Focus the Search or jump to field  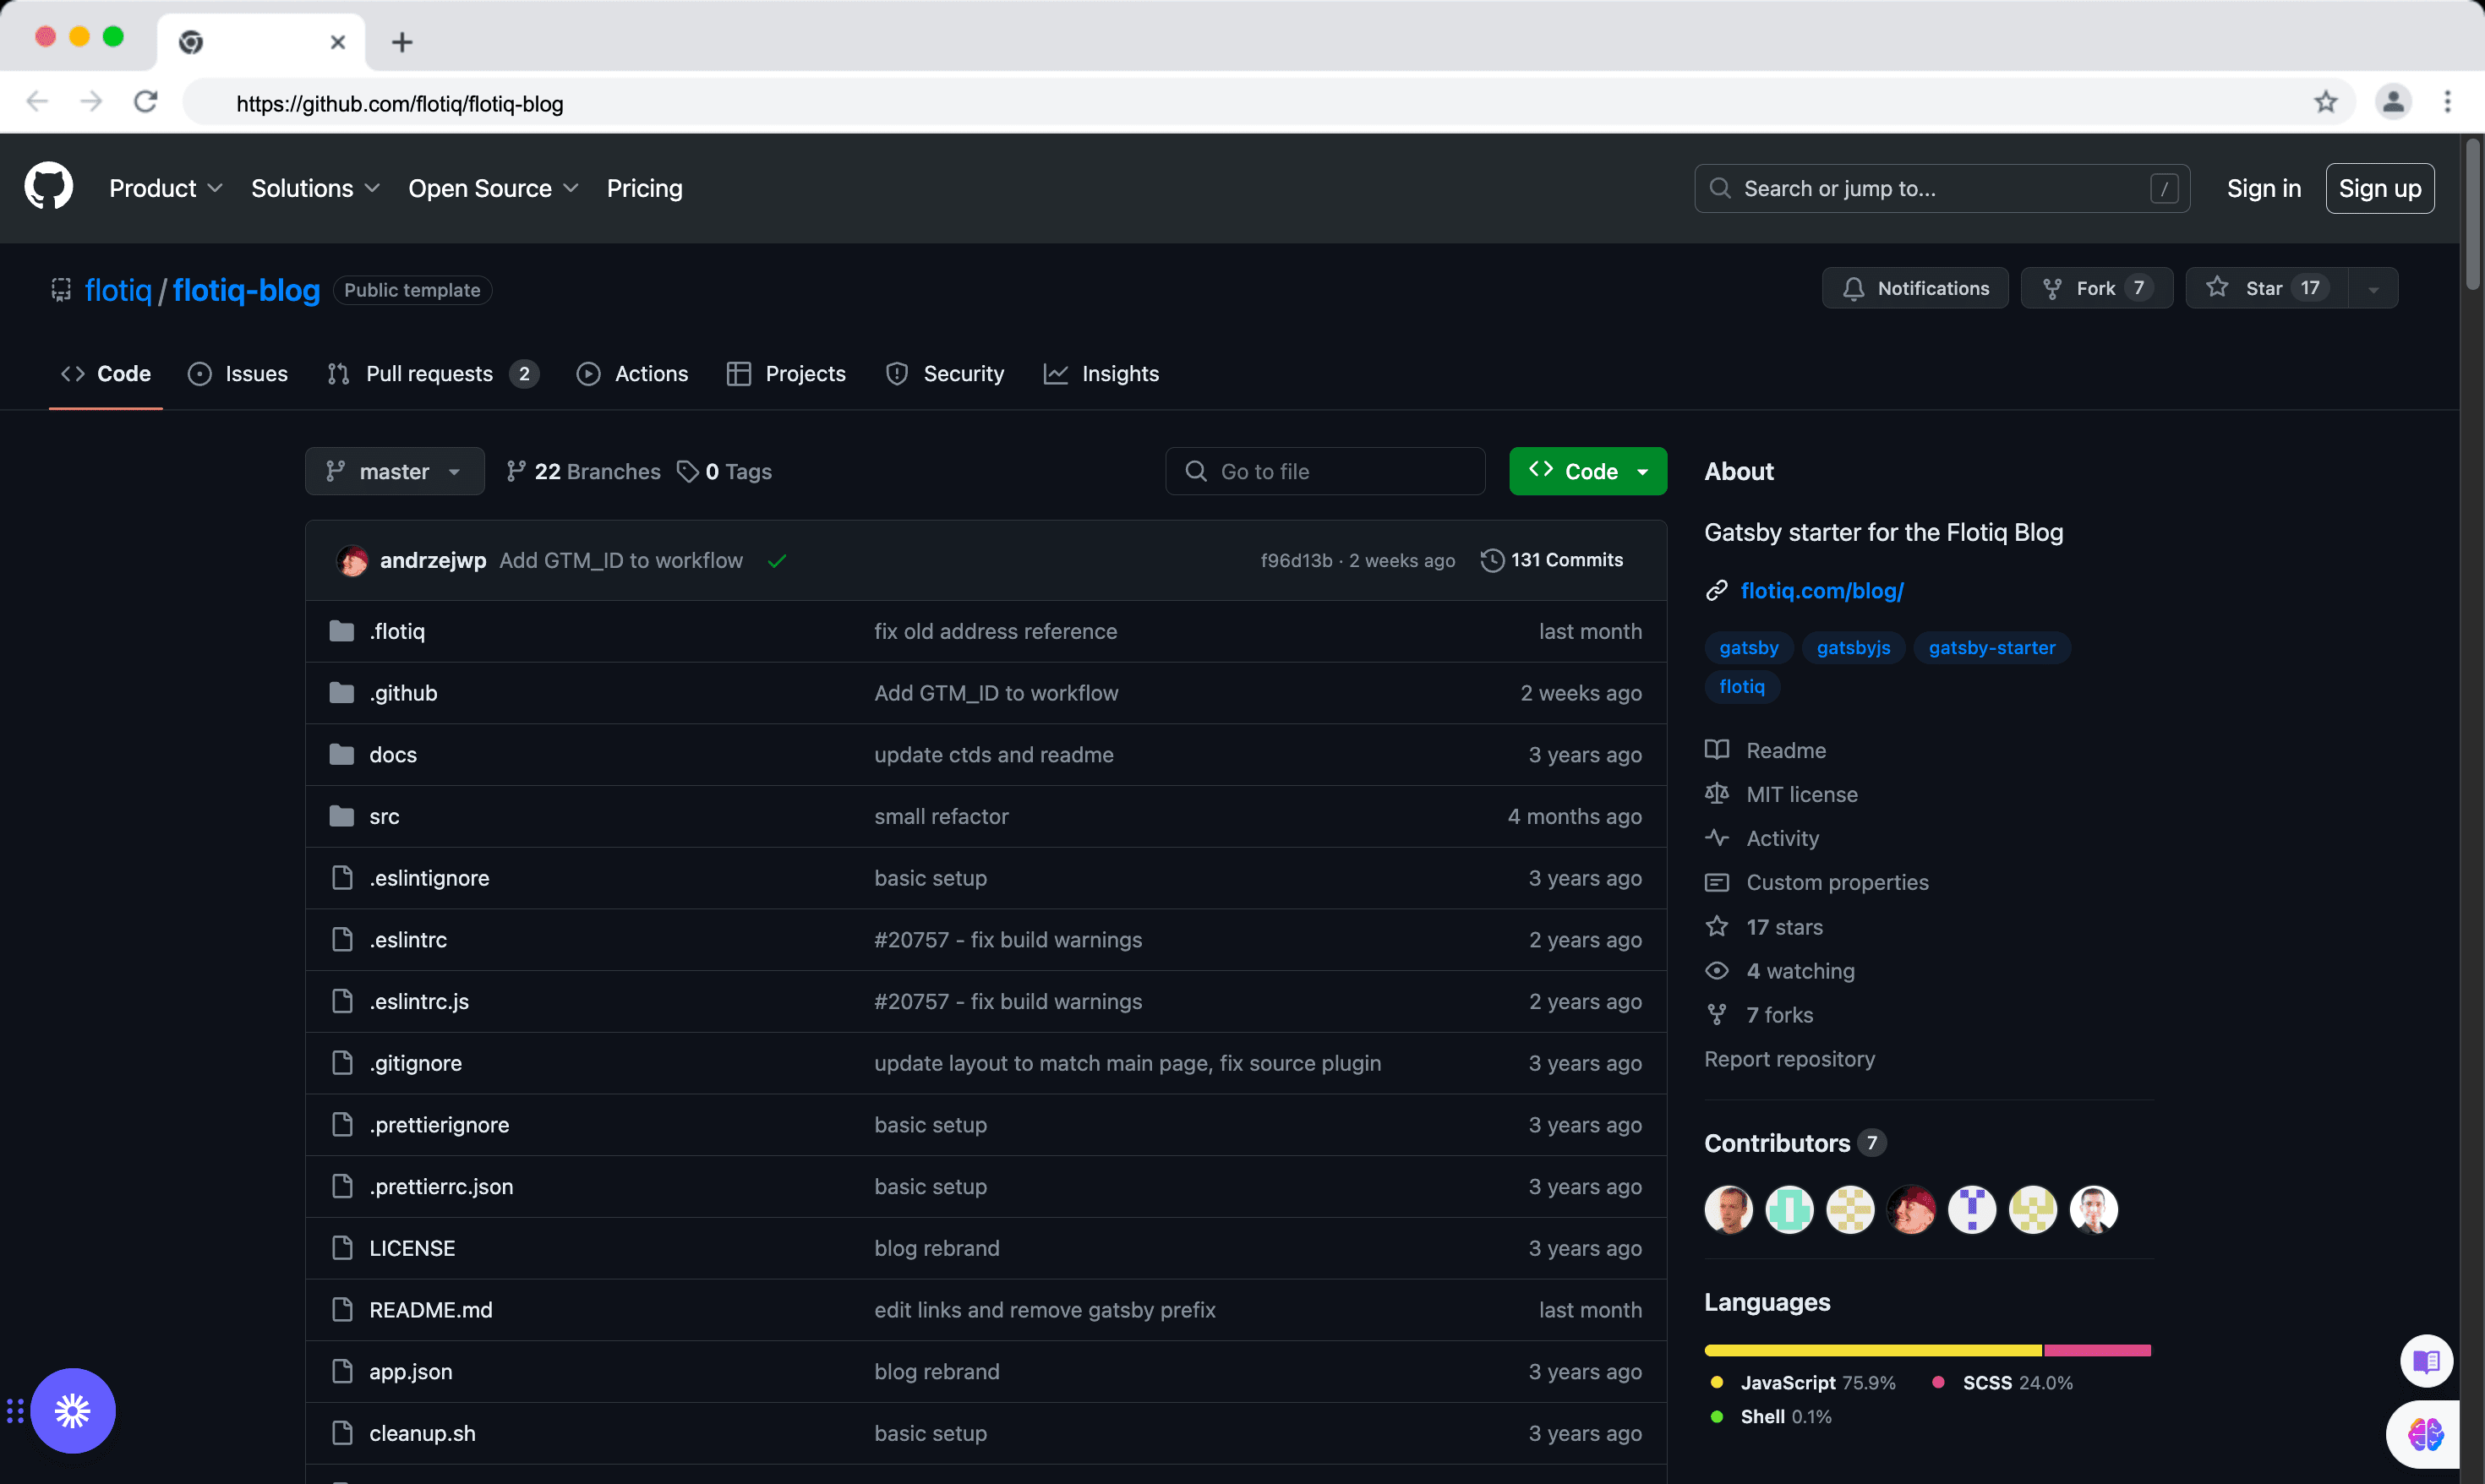(x=1941, y=188)
